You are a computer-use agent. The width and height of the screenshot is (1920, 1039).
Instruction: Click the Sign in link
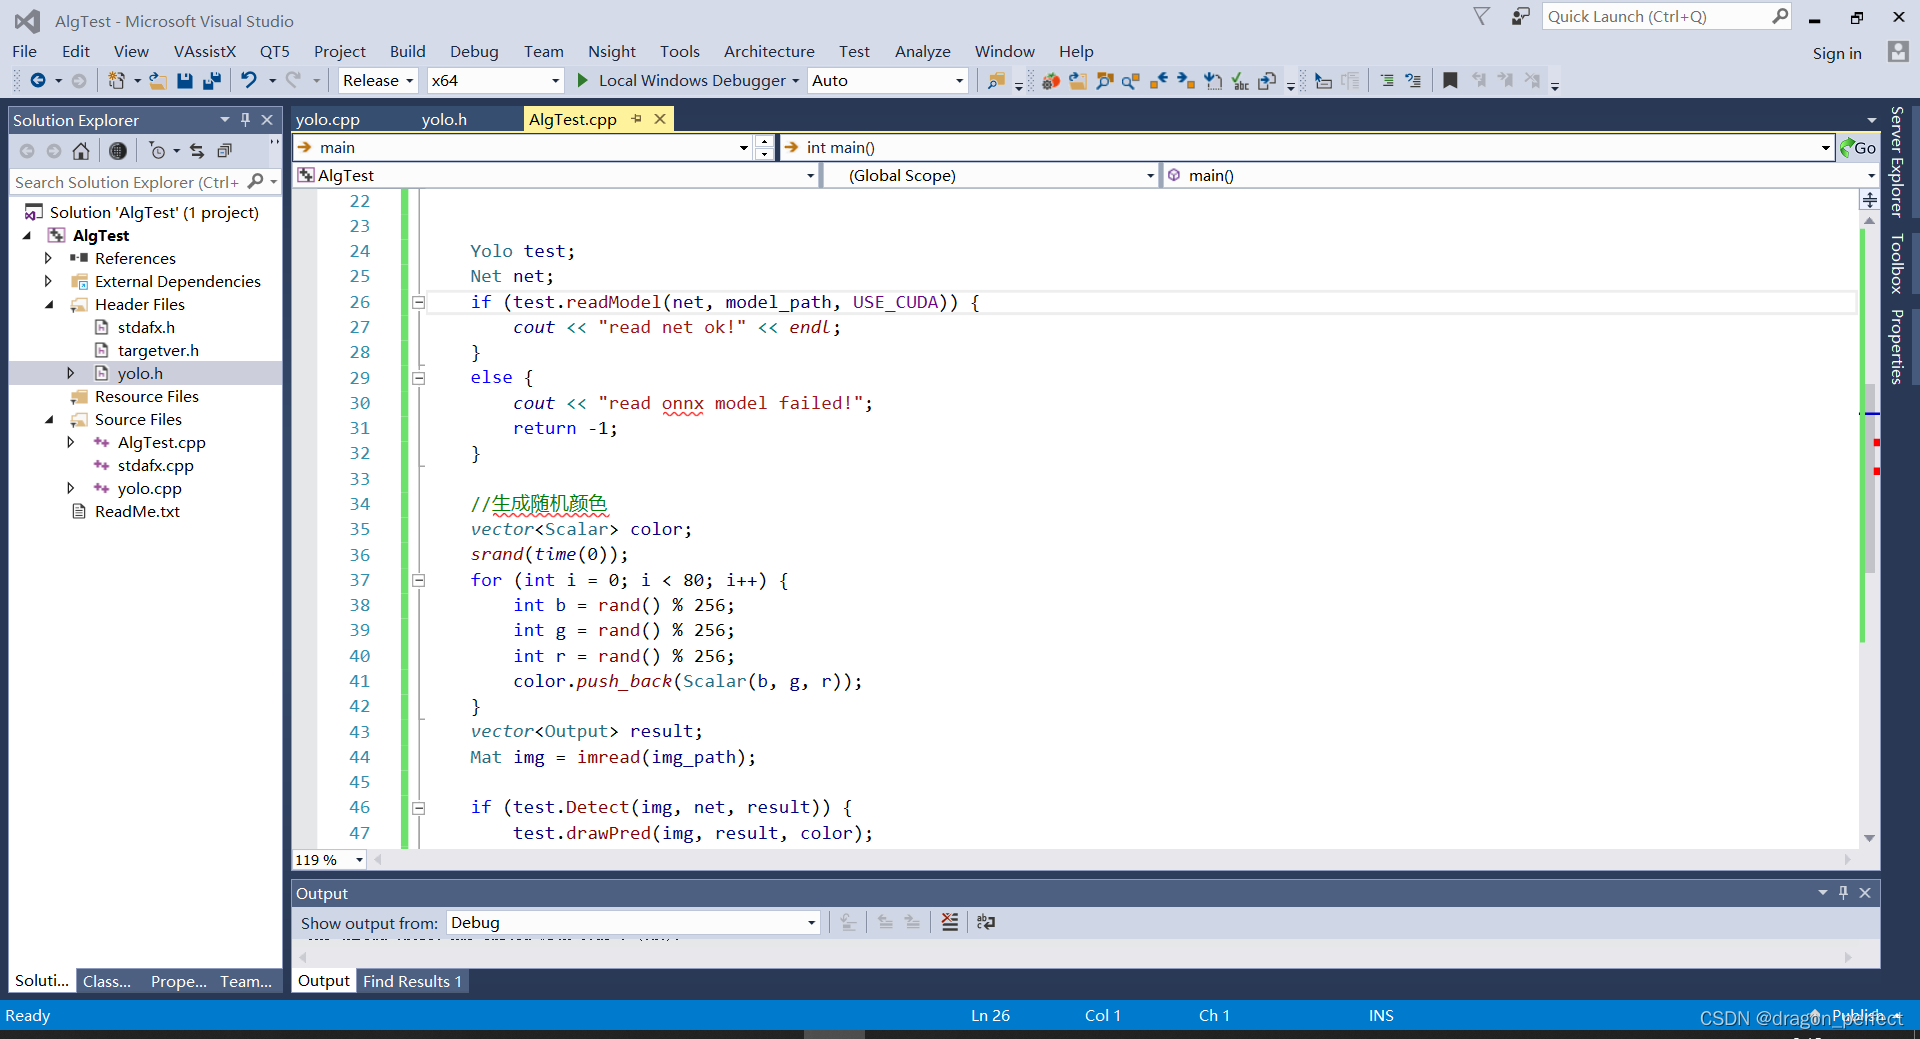coord(1838,53)
